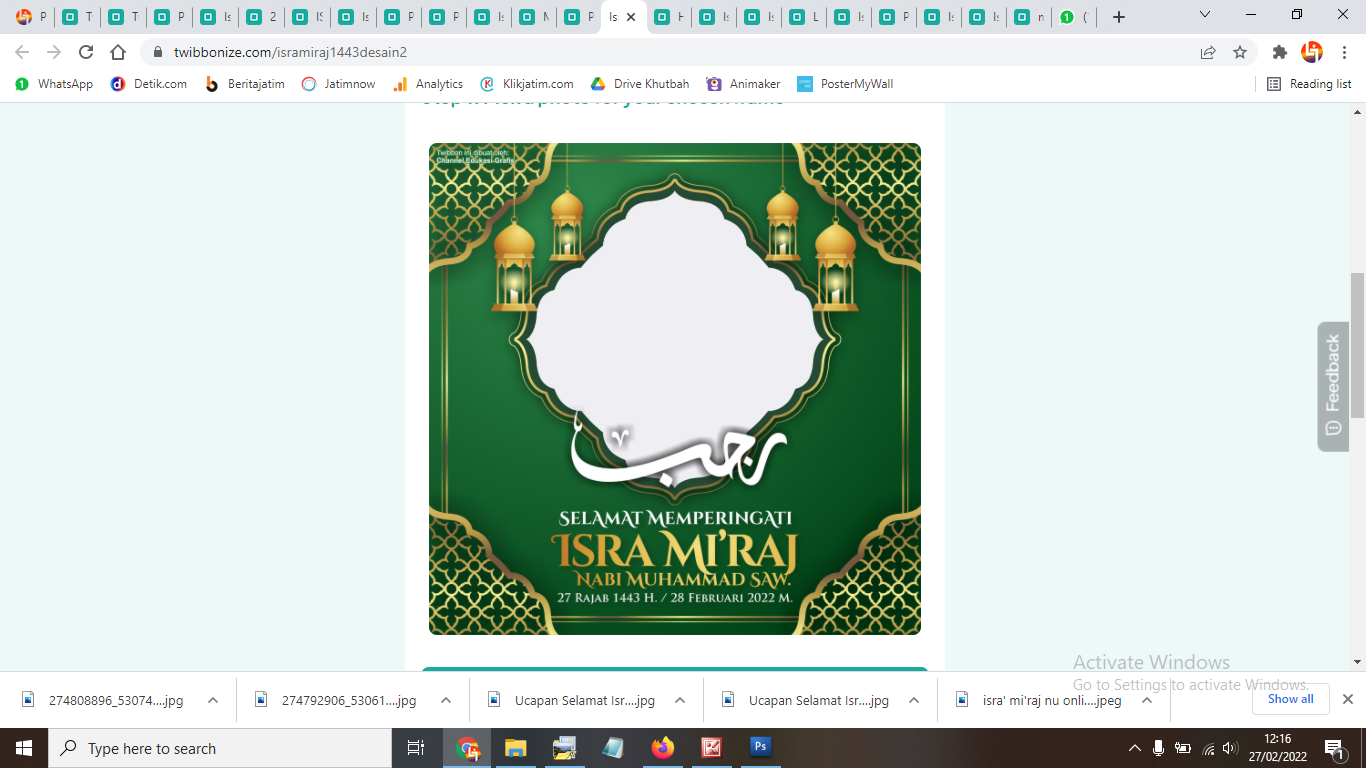The height and width of the screenshot is (768, 1366).
Task: Close the downloads bar
Action: pos(1348,699)
